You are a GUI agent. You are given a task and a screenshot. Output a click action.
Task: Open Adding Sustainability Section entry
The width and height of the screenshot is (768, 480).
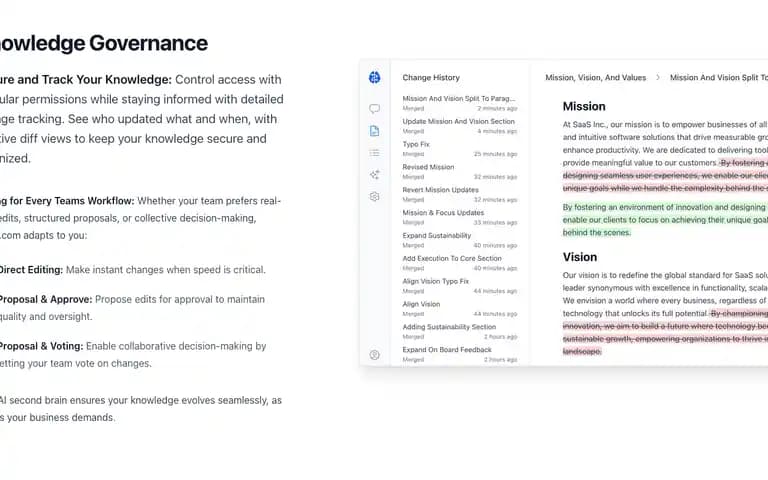point(459,332)
